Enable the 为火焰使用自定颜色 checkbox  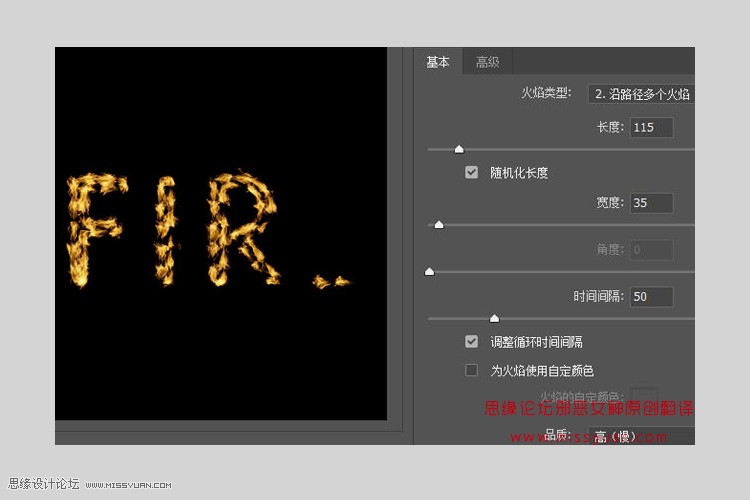click(x=471, y=370)
